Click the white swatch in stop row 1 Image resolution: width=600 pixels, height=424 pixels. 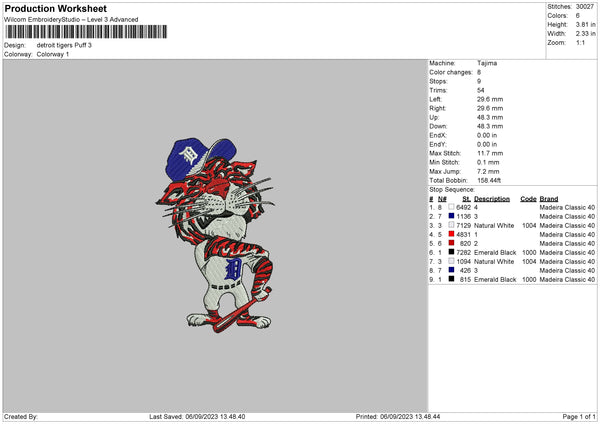pos(452,207)
